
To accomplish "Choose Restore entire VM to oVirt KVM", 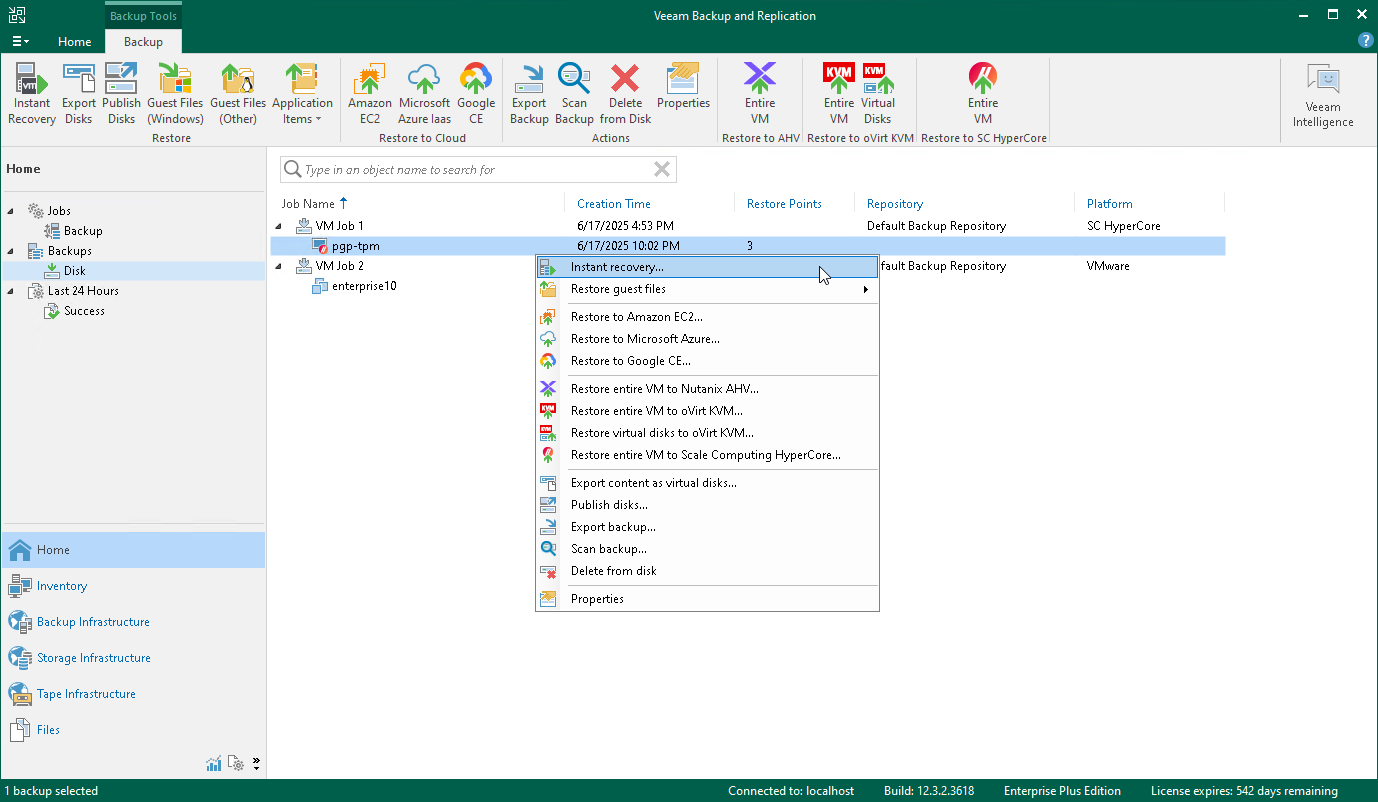I will click(707, 411).
